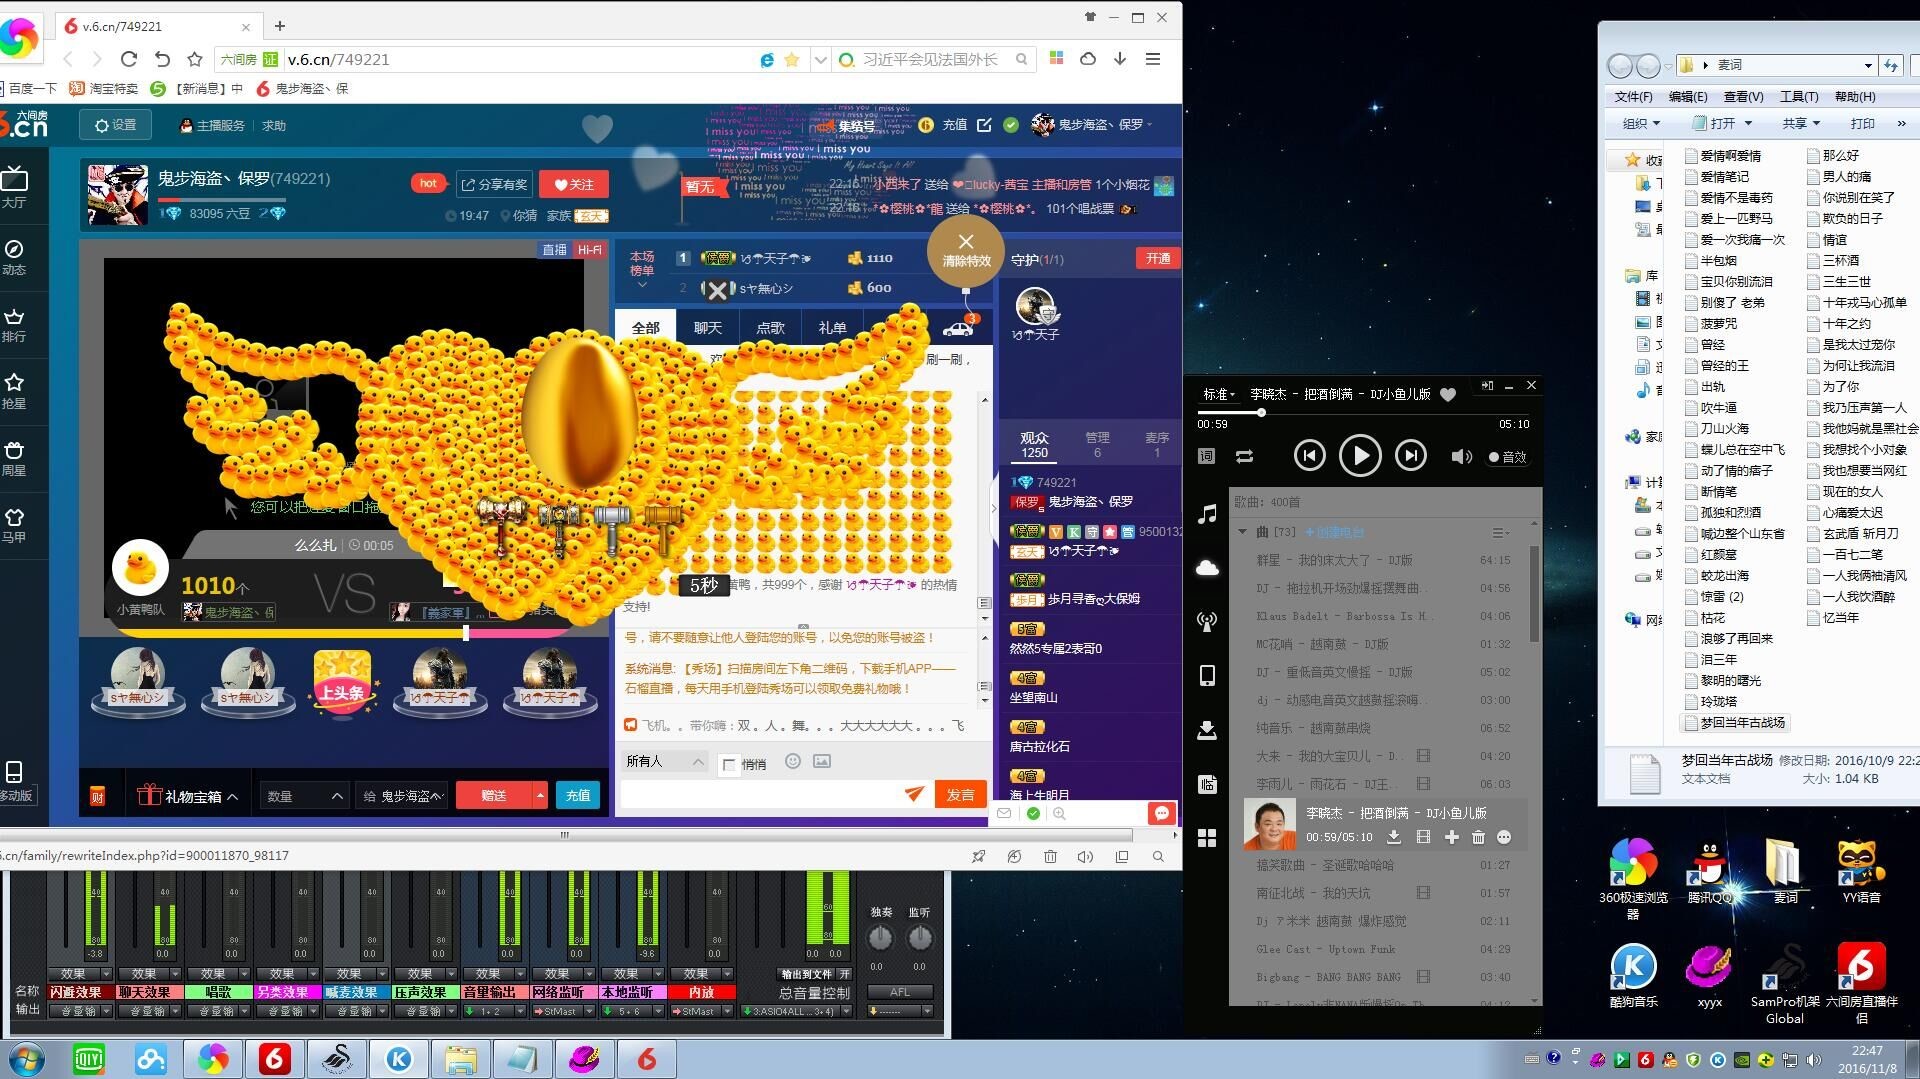Viewport: 1920px width, 1079px height.
Task: Open the 腾讯QQ desktop icon
Action: tap(1709, 872)
